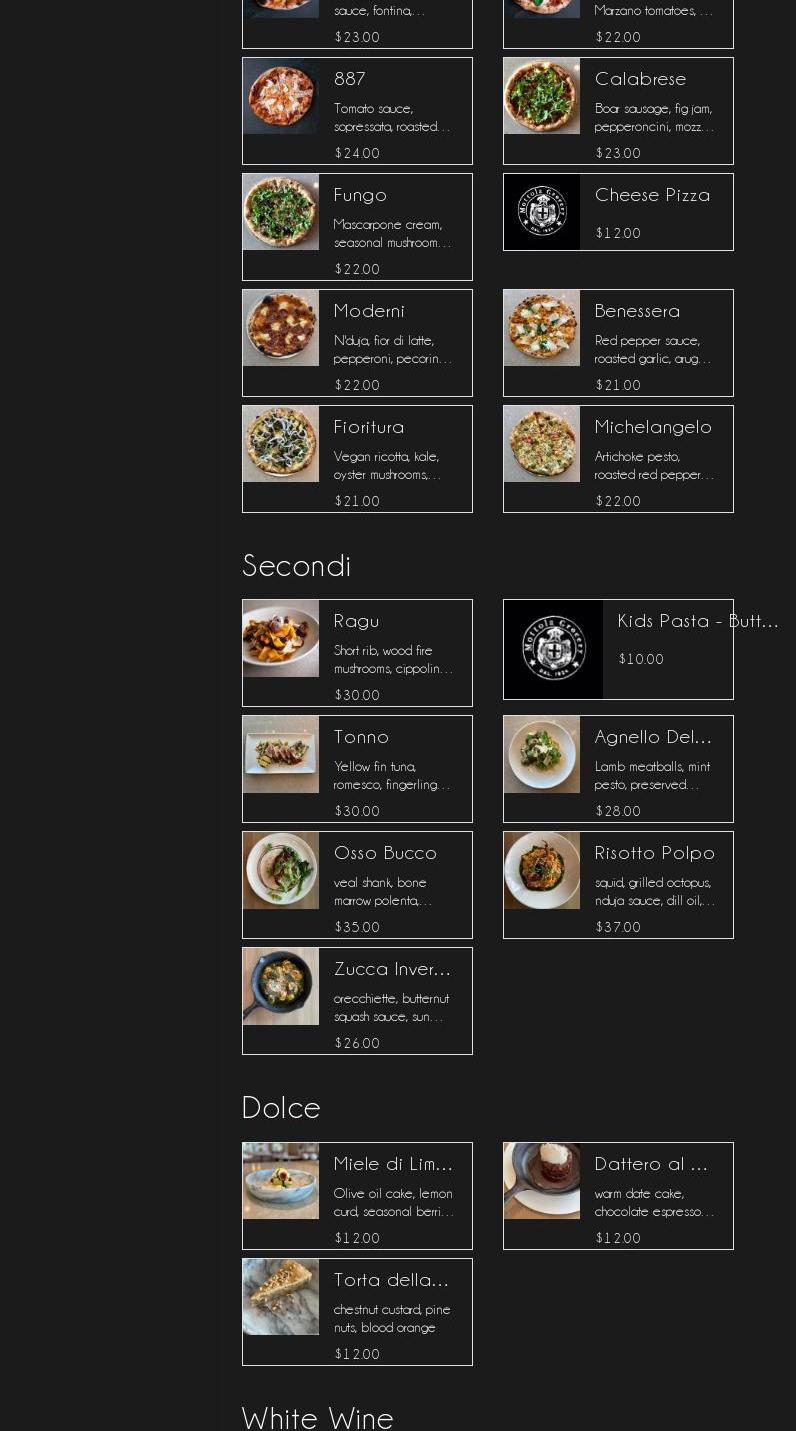Click the Osso Bucco dish image
Viewport: 796px width, 1431px height.
point(281,870)
